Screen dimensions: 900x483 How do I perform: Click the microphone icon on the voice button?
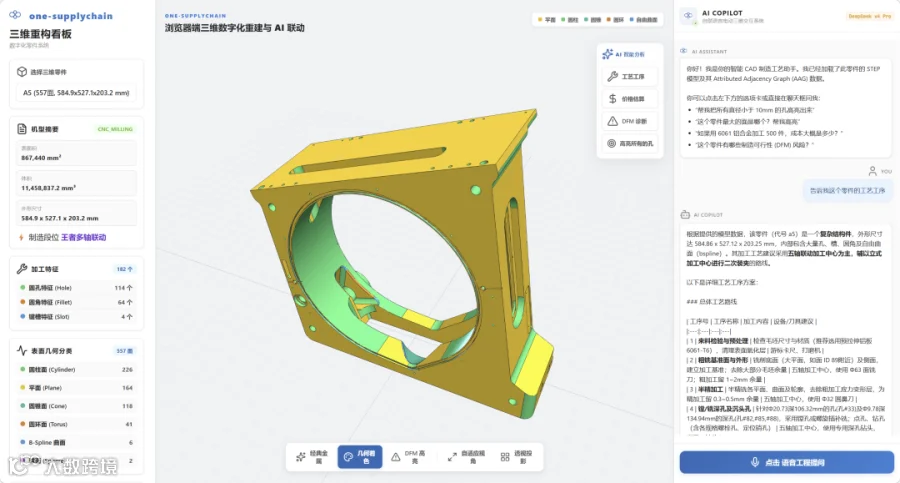[755, 462]
